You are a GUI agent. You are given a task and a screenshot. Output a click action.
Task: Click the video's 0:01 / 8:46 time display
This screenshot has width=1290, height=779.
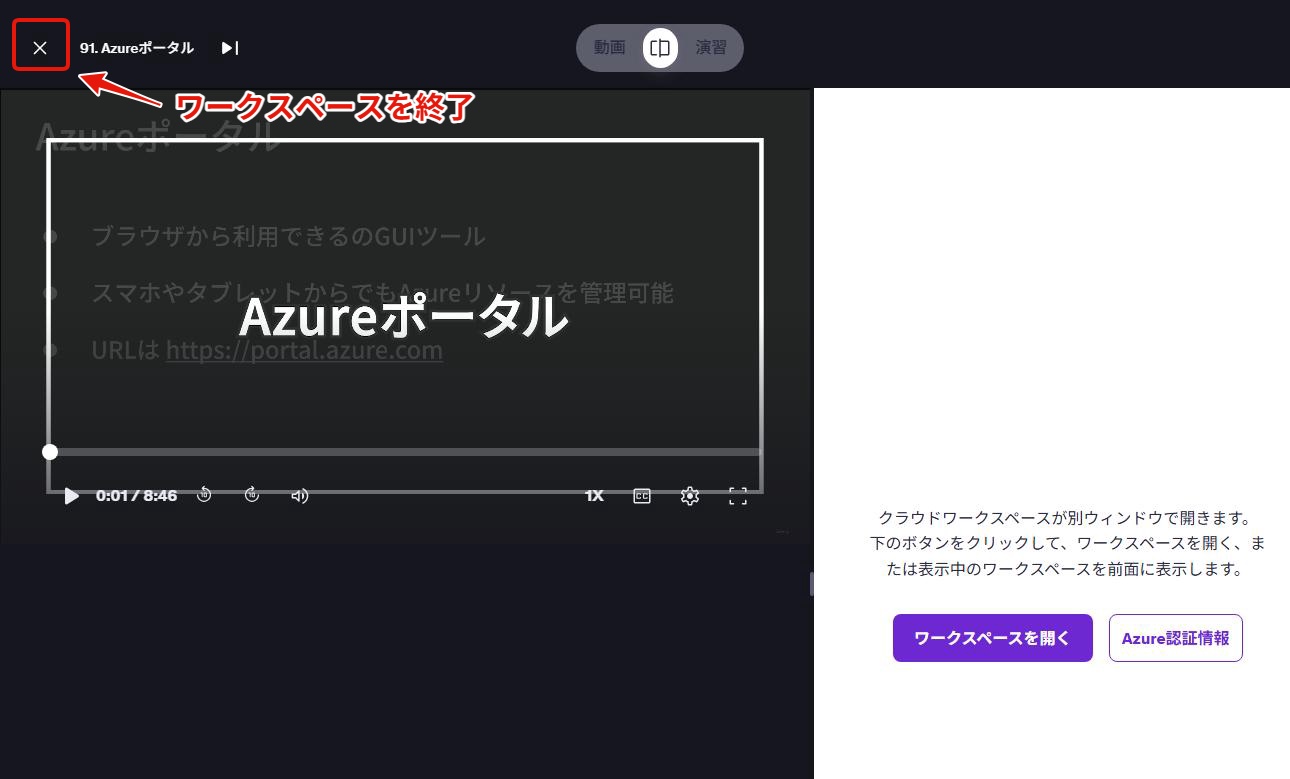(x=136, y=495)
